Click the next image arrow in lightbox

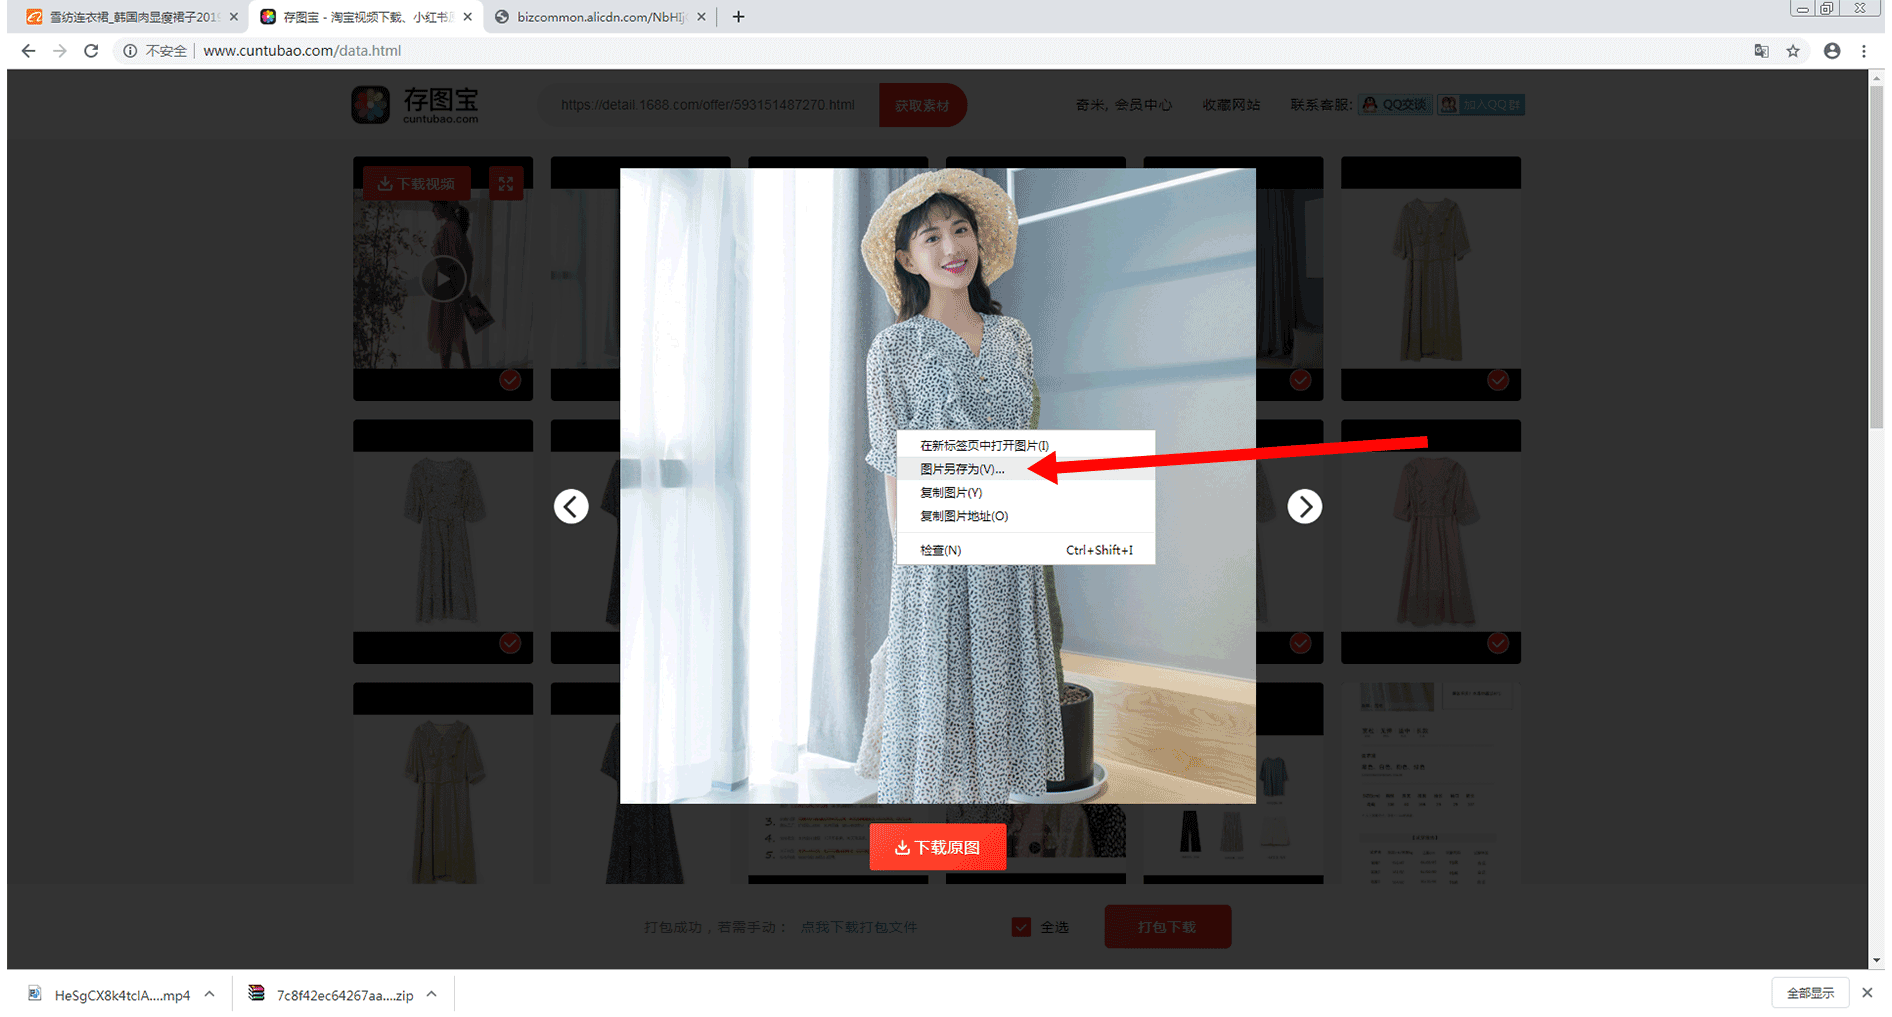[x=1304, y=507]
